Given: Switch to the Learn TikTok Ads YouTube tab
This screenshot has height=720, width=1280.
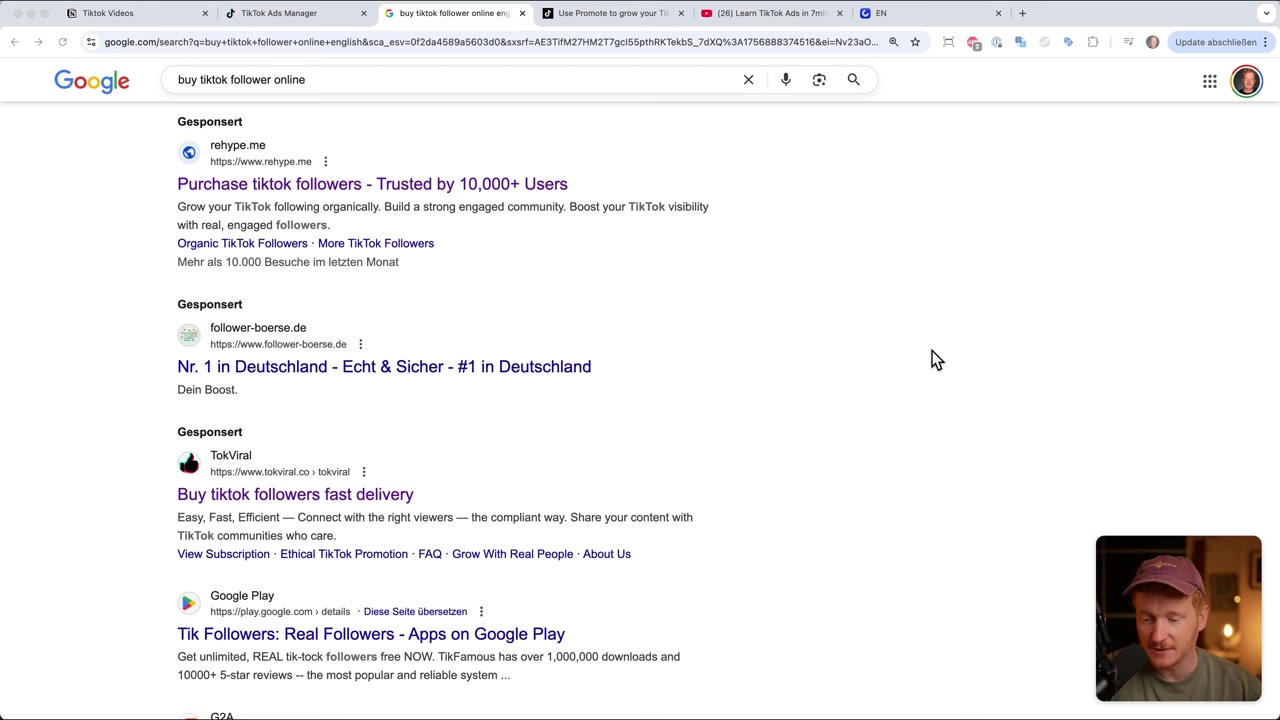Looking at the screenshot, I should pyautogui.click(x=771, y=13).
